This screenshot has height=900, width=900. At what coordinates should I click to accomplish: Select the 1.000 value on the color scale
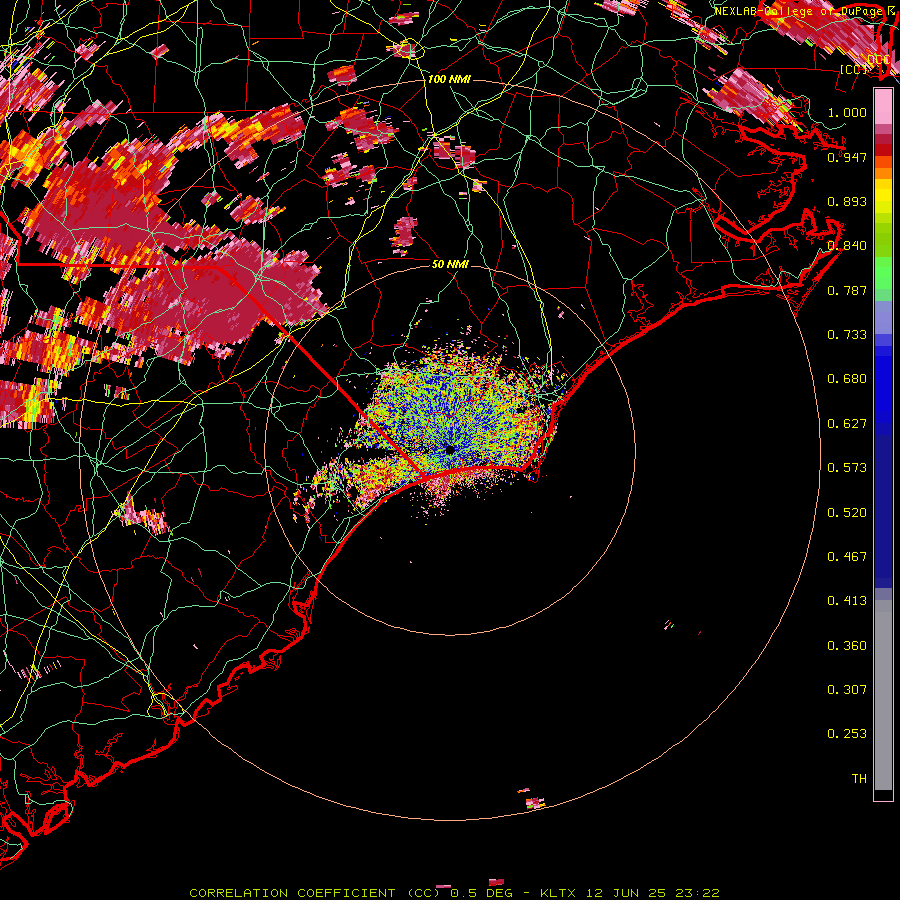[x=847, y=112]
